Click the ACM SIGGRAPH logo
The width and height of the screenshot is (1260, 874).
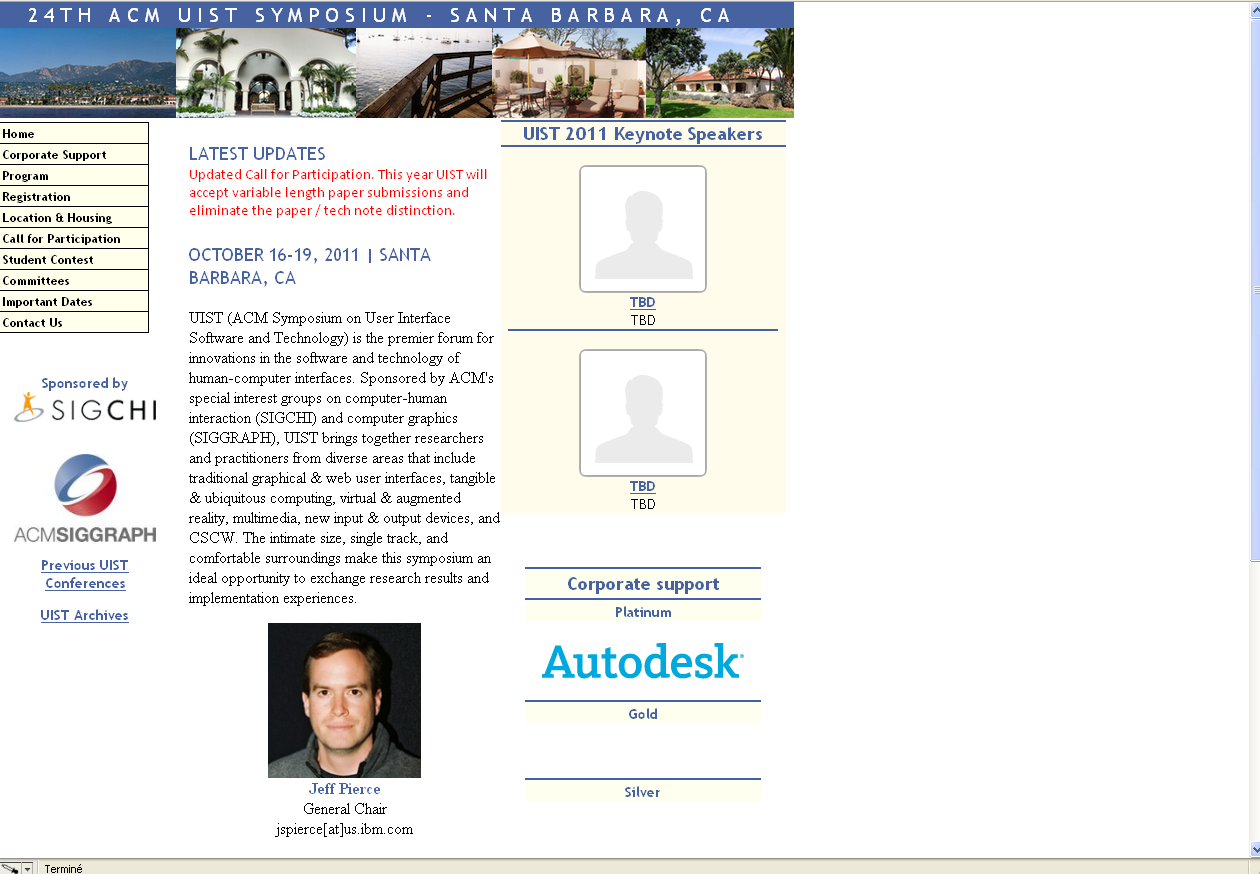pyautogui.click(x=85, y=498)
